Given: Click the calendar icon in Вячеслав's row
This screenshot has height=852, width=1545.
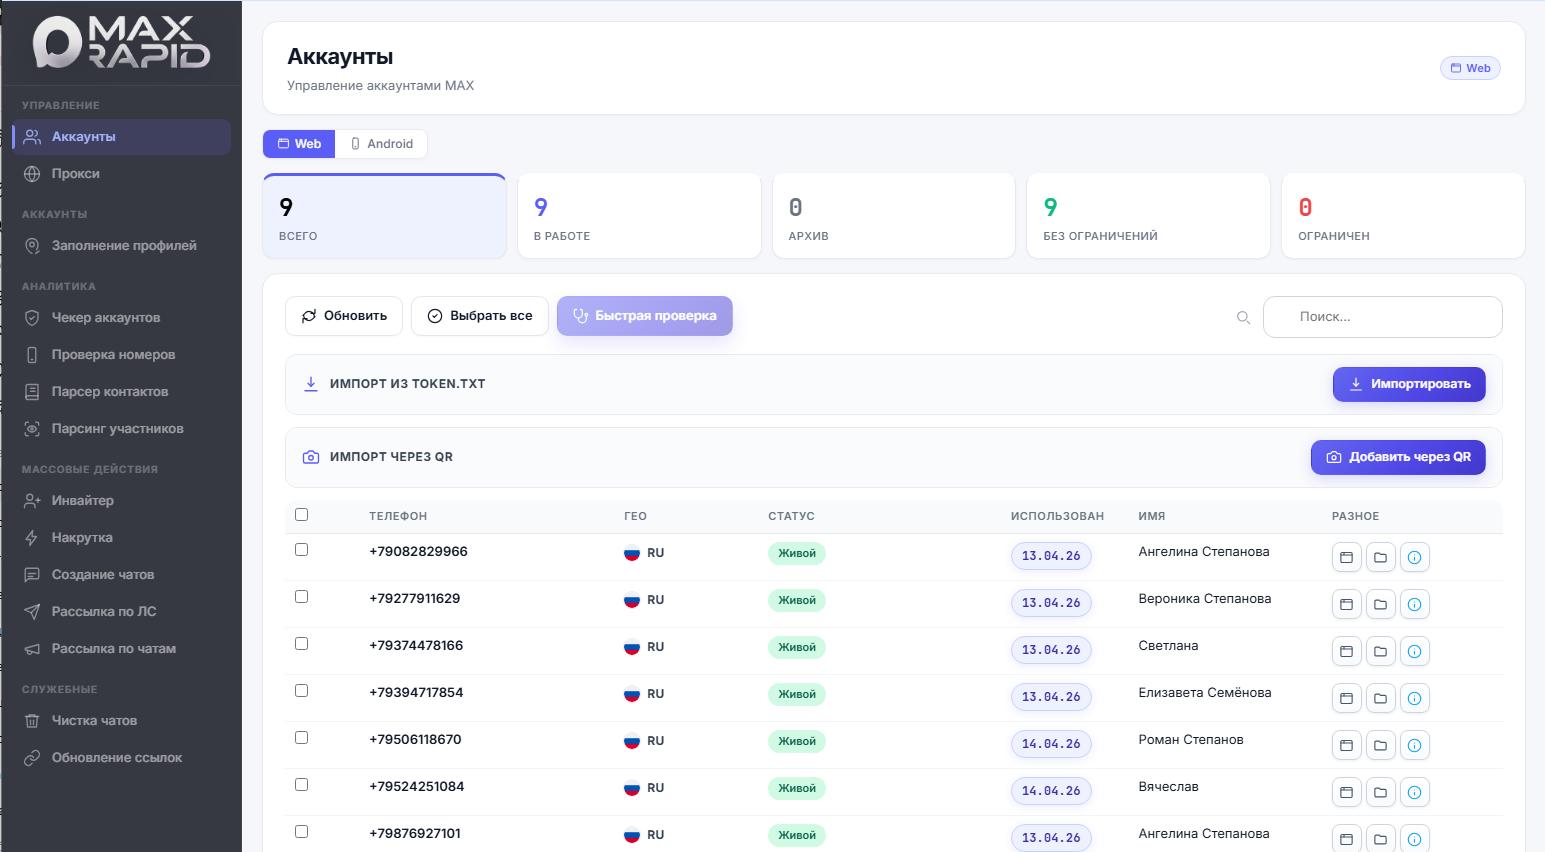Looking at the screenshot, I should [x=1346, y=792].
